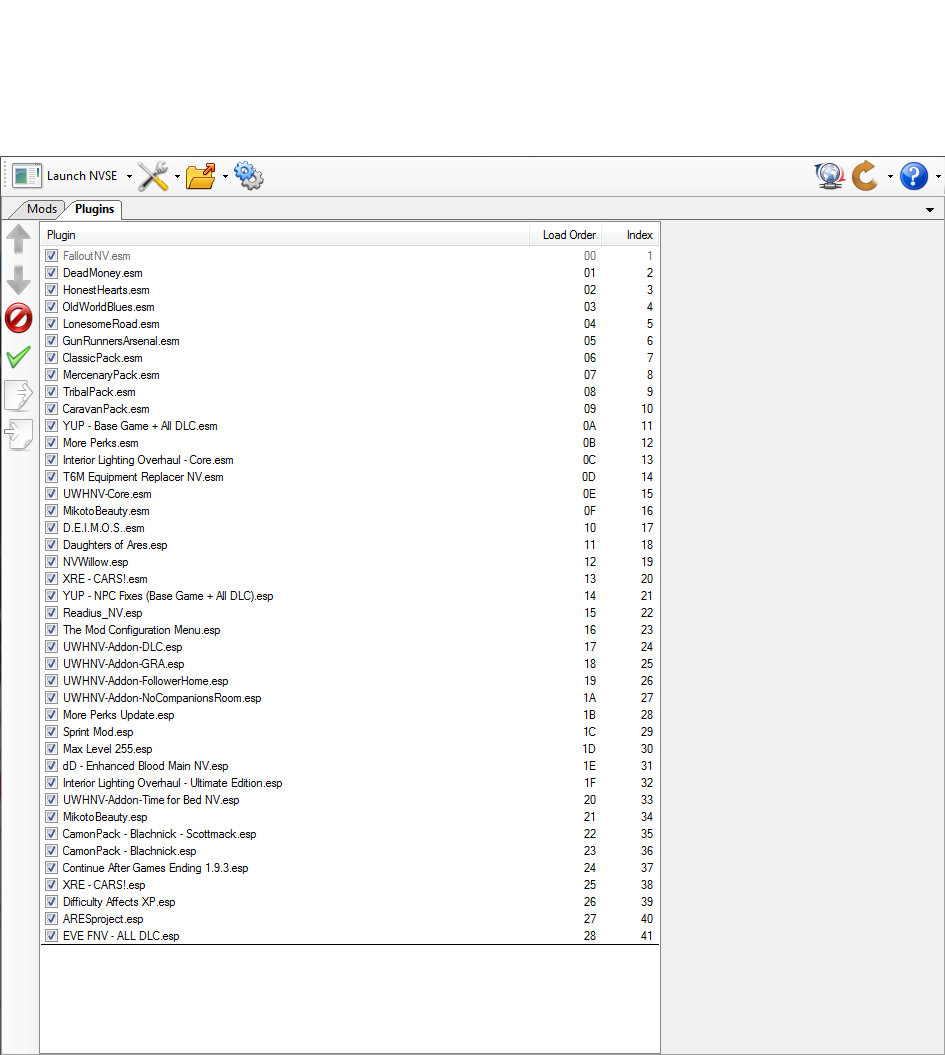Image resolution: width=945 pixels, height=1055 pixels.
Task: Select CamonPack - Blachnick - Scottmack.esp
Action: click(350, 834)
